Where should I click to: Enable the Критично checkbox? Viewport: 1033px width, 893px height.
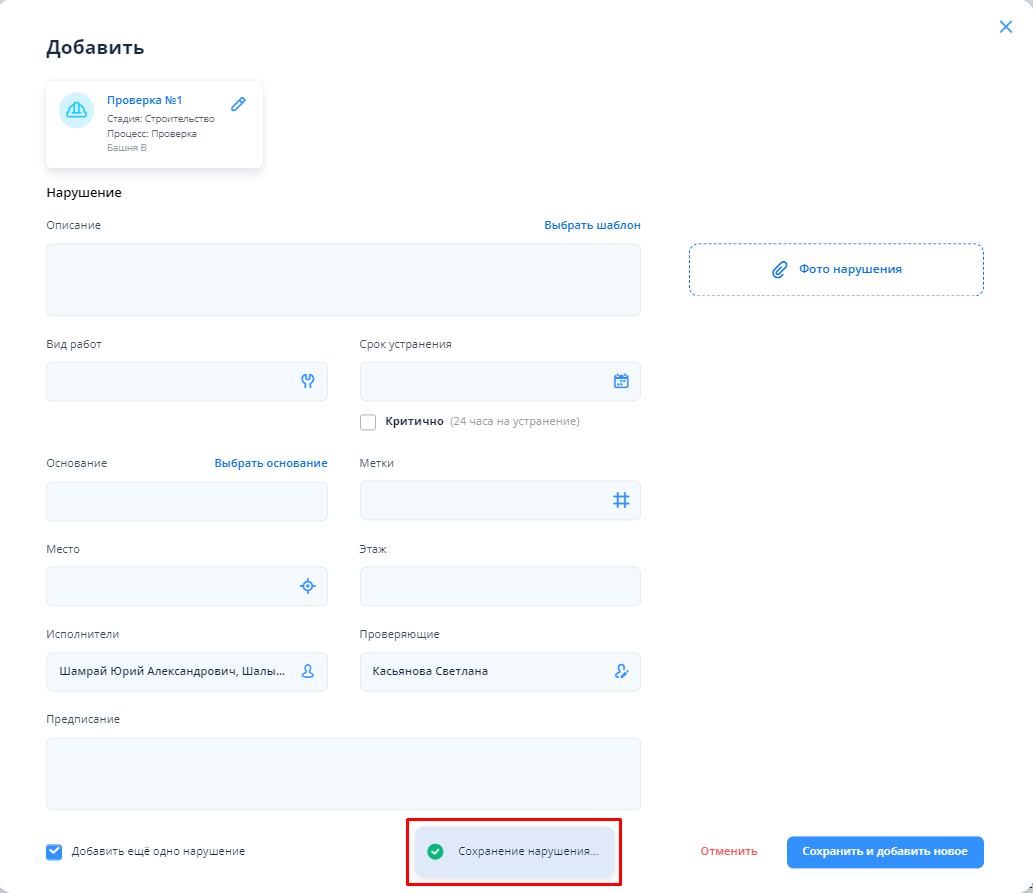368,422
